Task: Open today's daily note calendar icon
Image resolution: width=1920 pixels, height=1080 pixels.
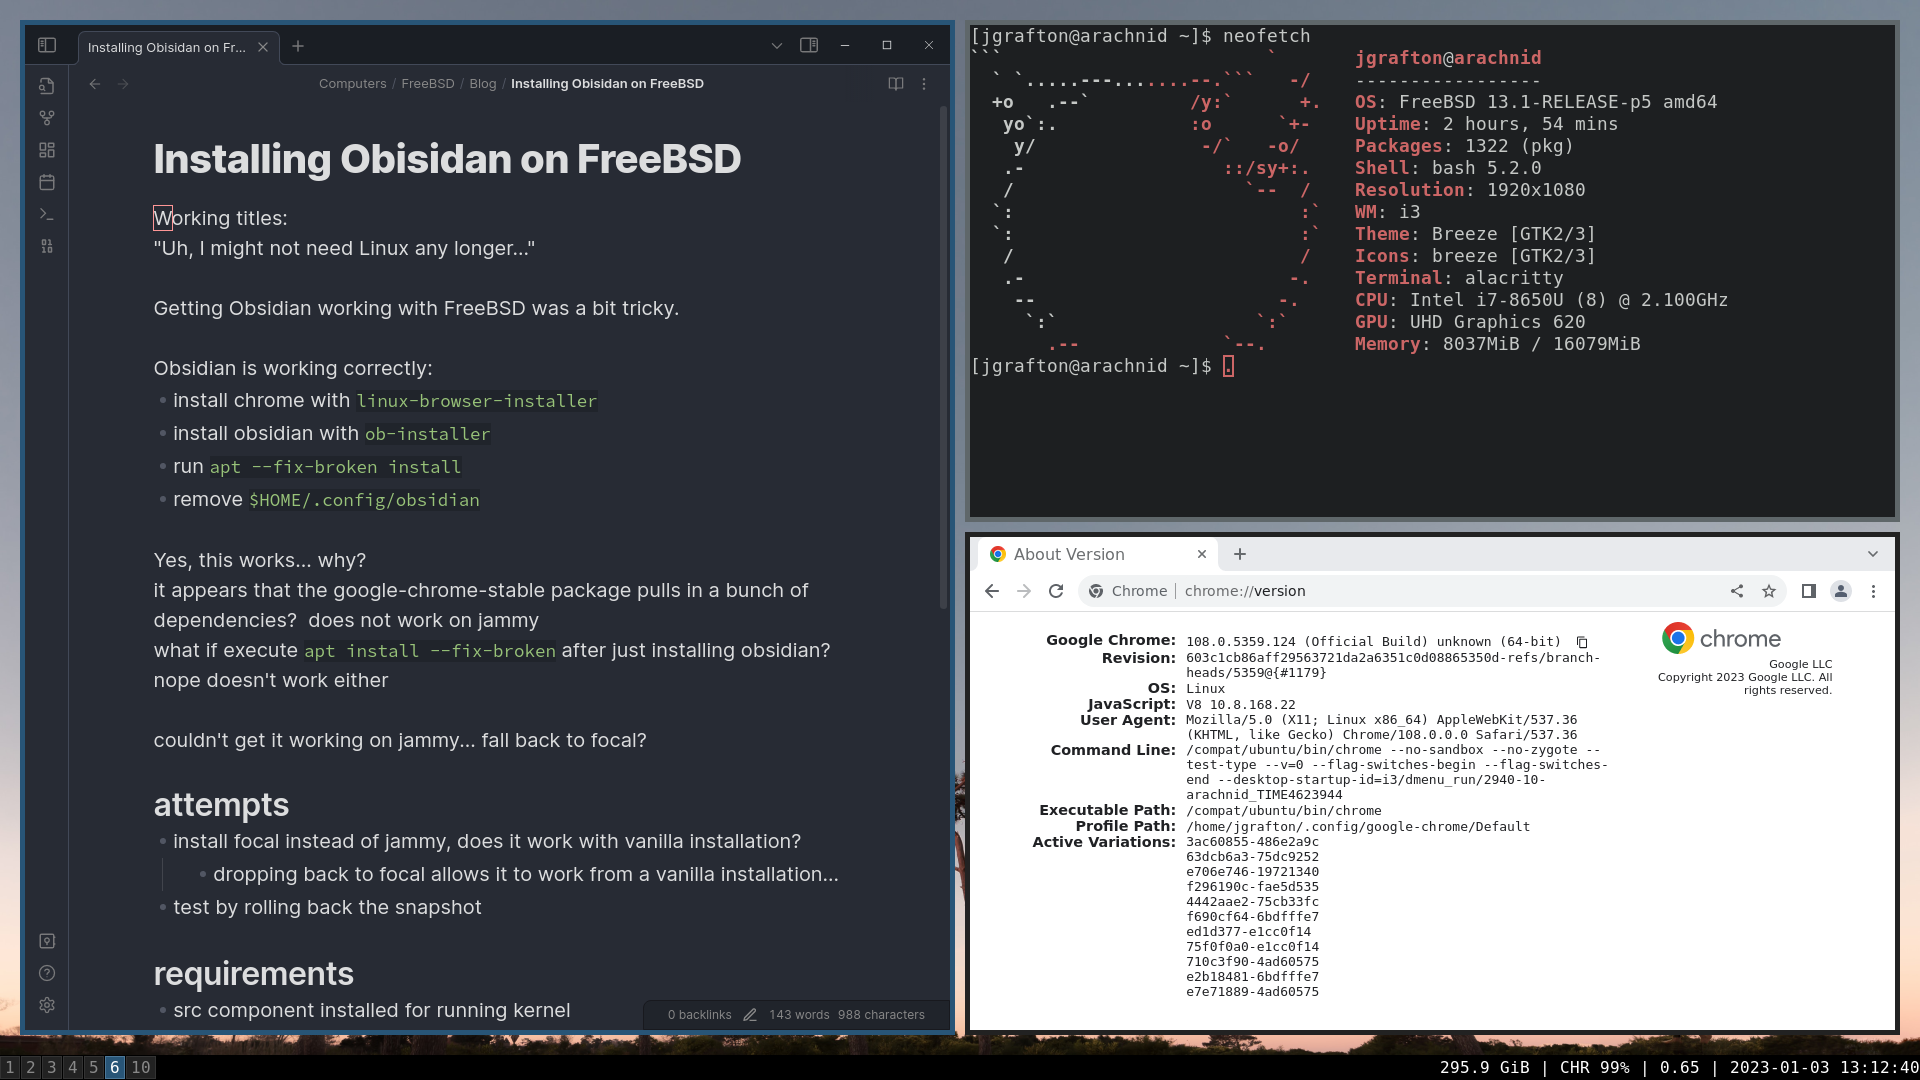Action: coord(46,182)
